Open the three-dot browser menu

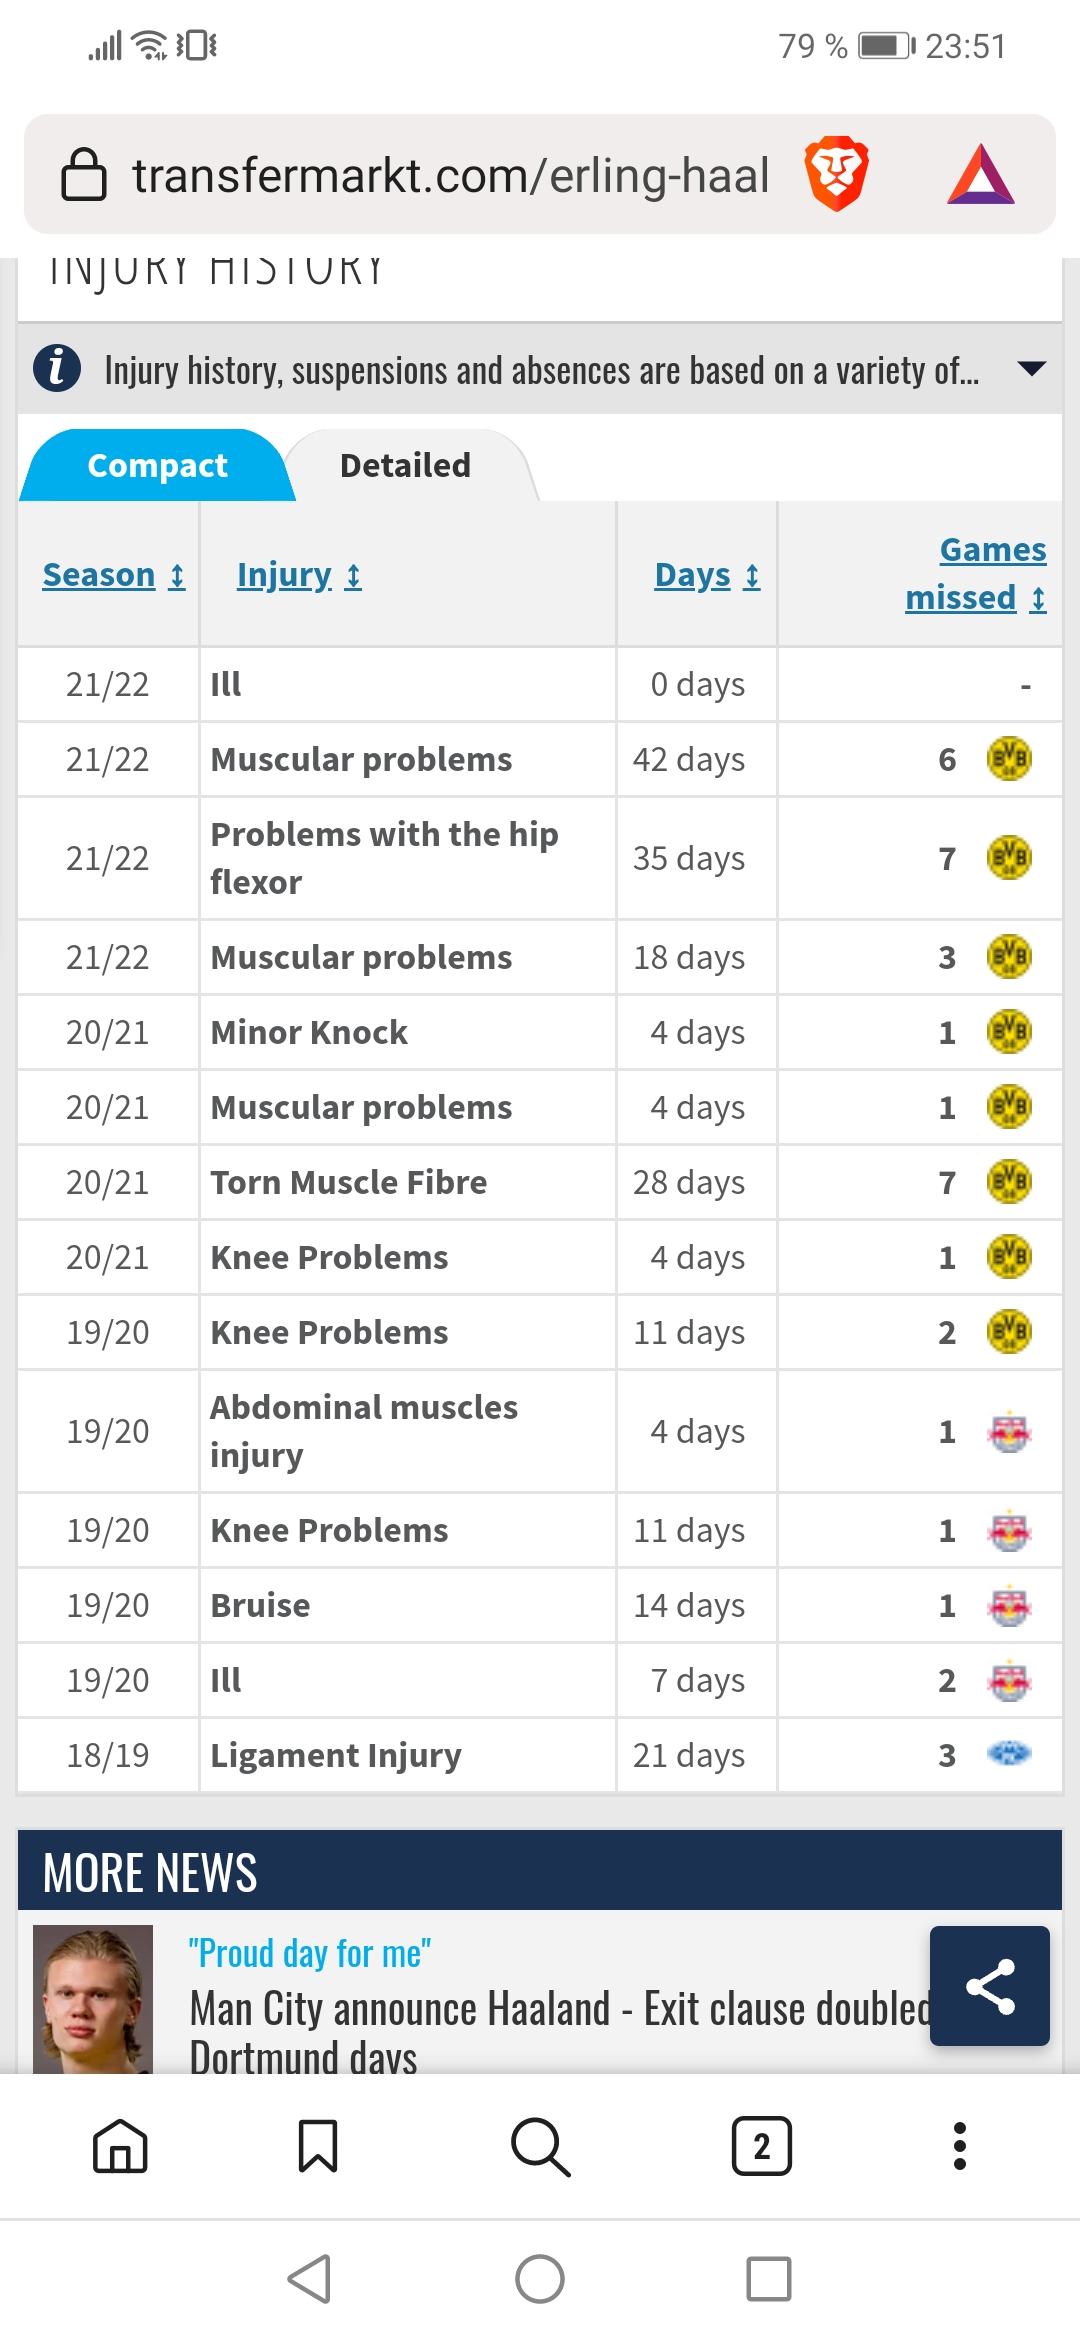pos(960,2146)
